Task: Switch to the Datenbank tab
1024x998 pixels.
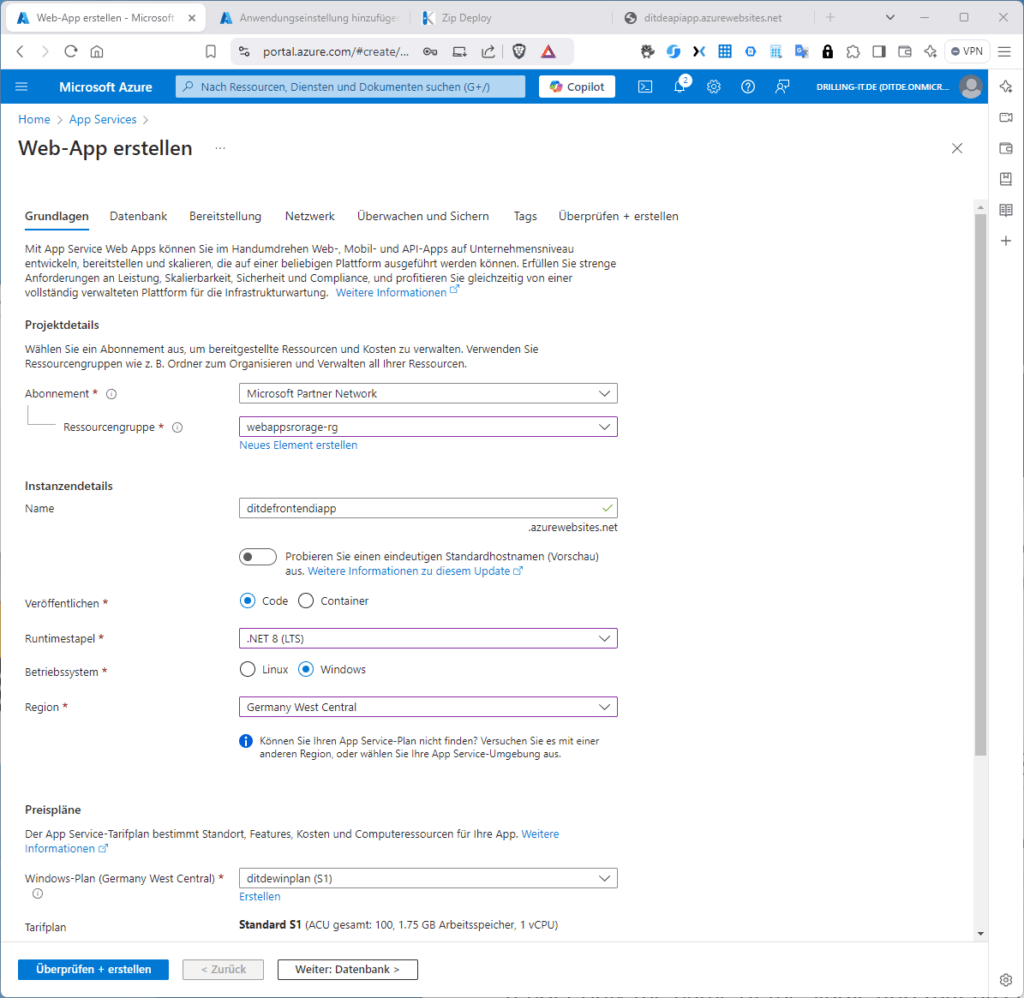Action: (138, 216)
